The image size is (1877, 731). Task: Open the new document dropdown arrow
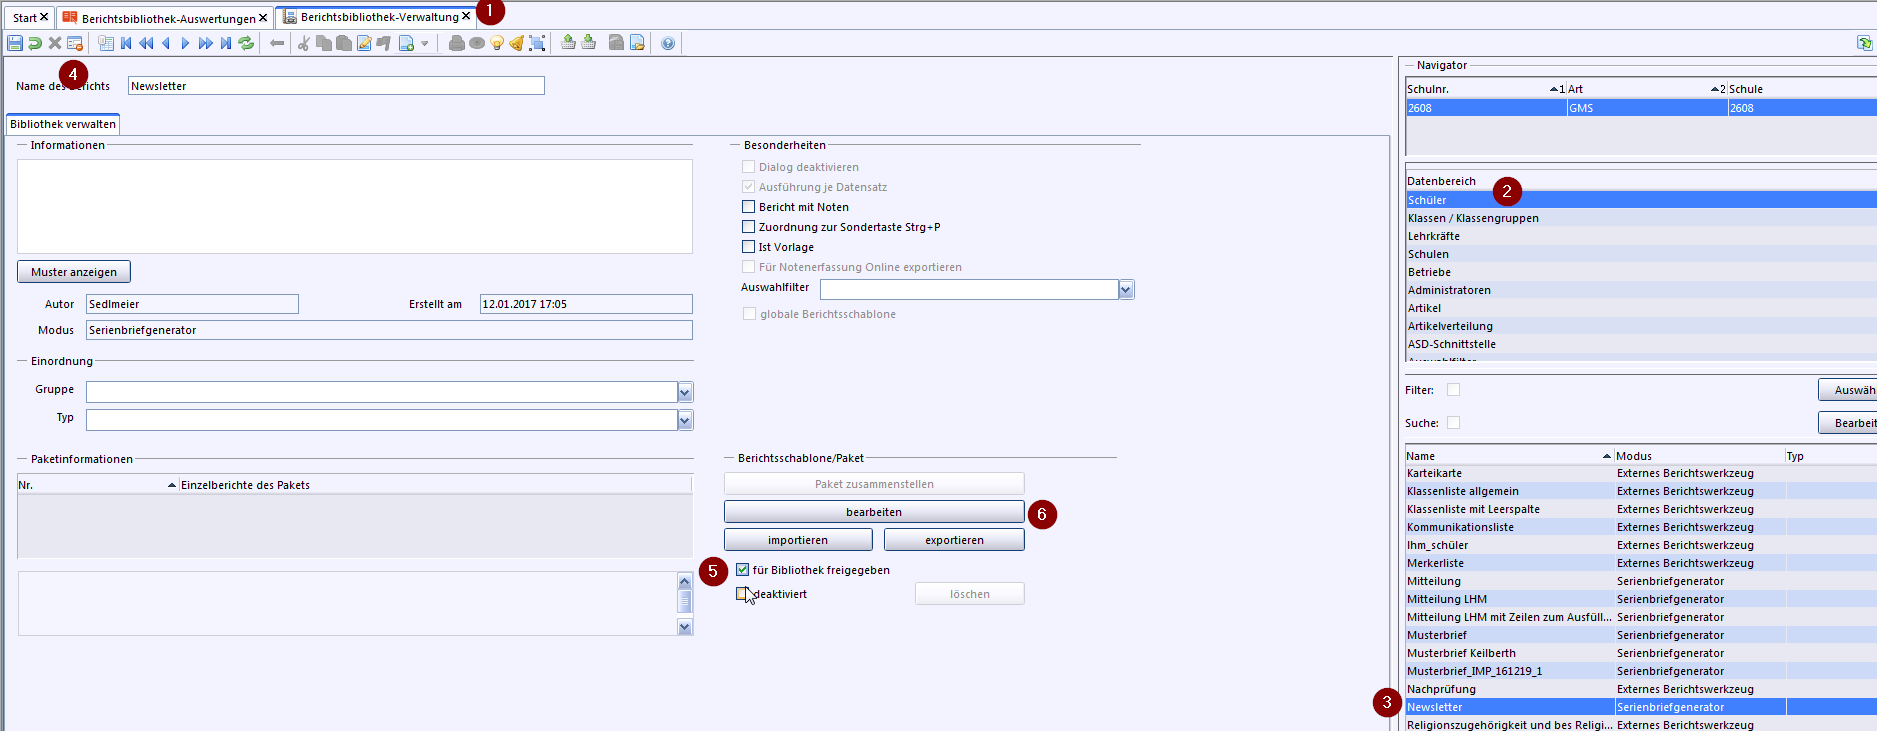pyautogui.click(x=424, y=43)
